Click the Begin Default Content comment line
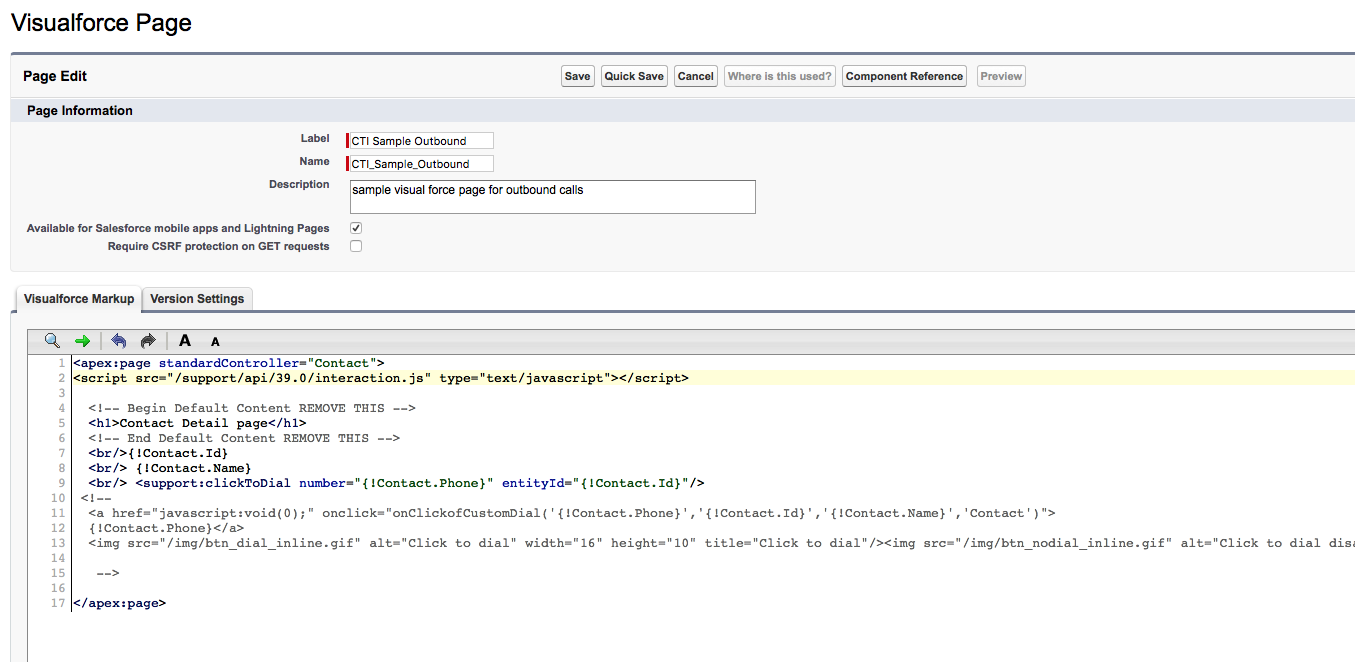 click(251, 408)
